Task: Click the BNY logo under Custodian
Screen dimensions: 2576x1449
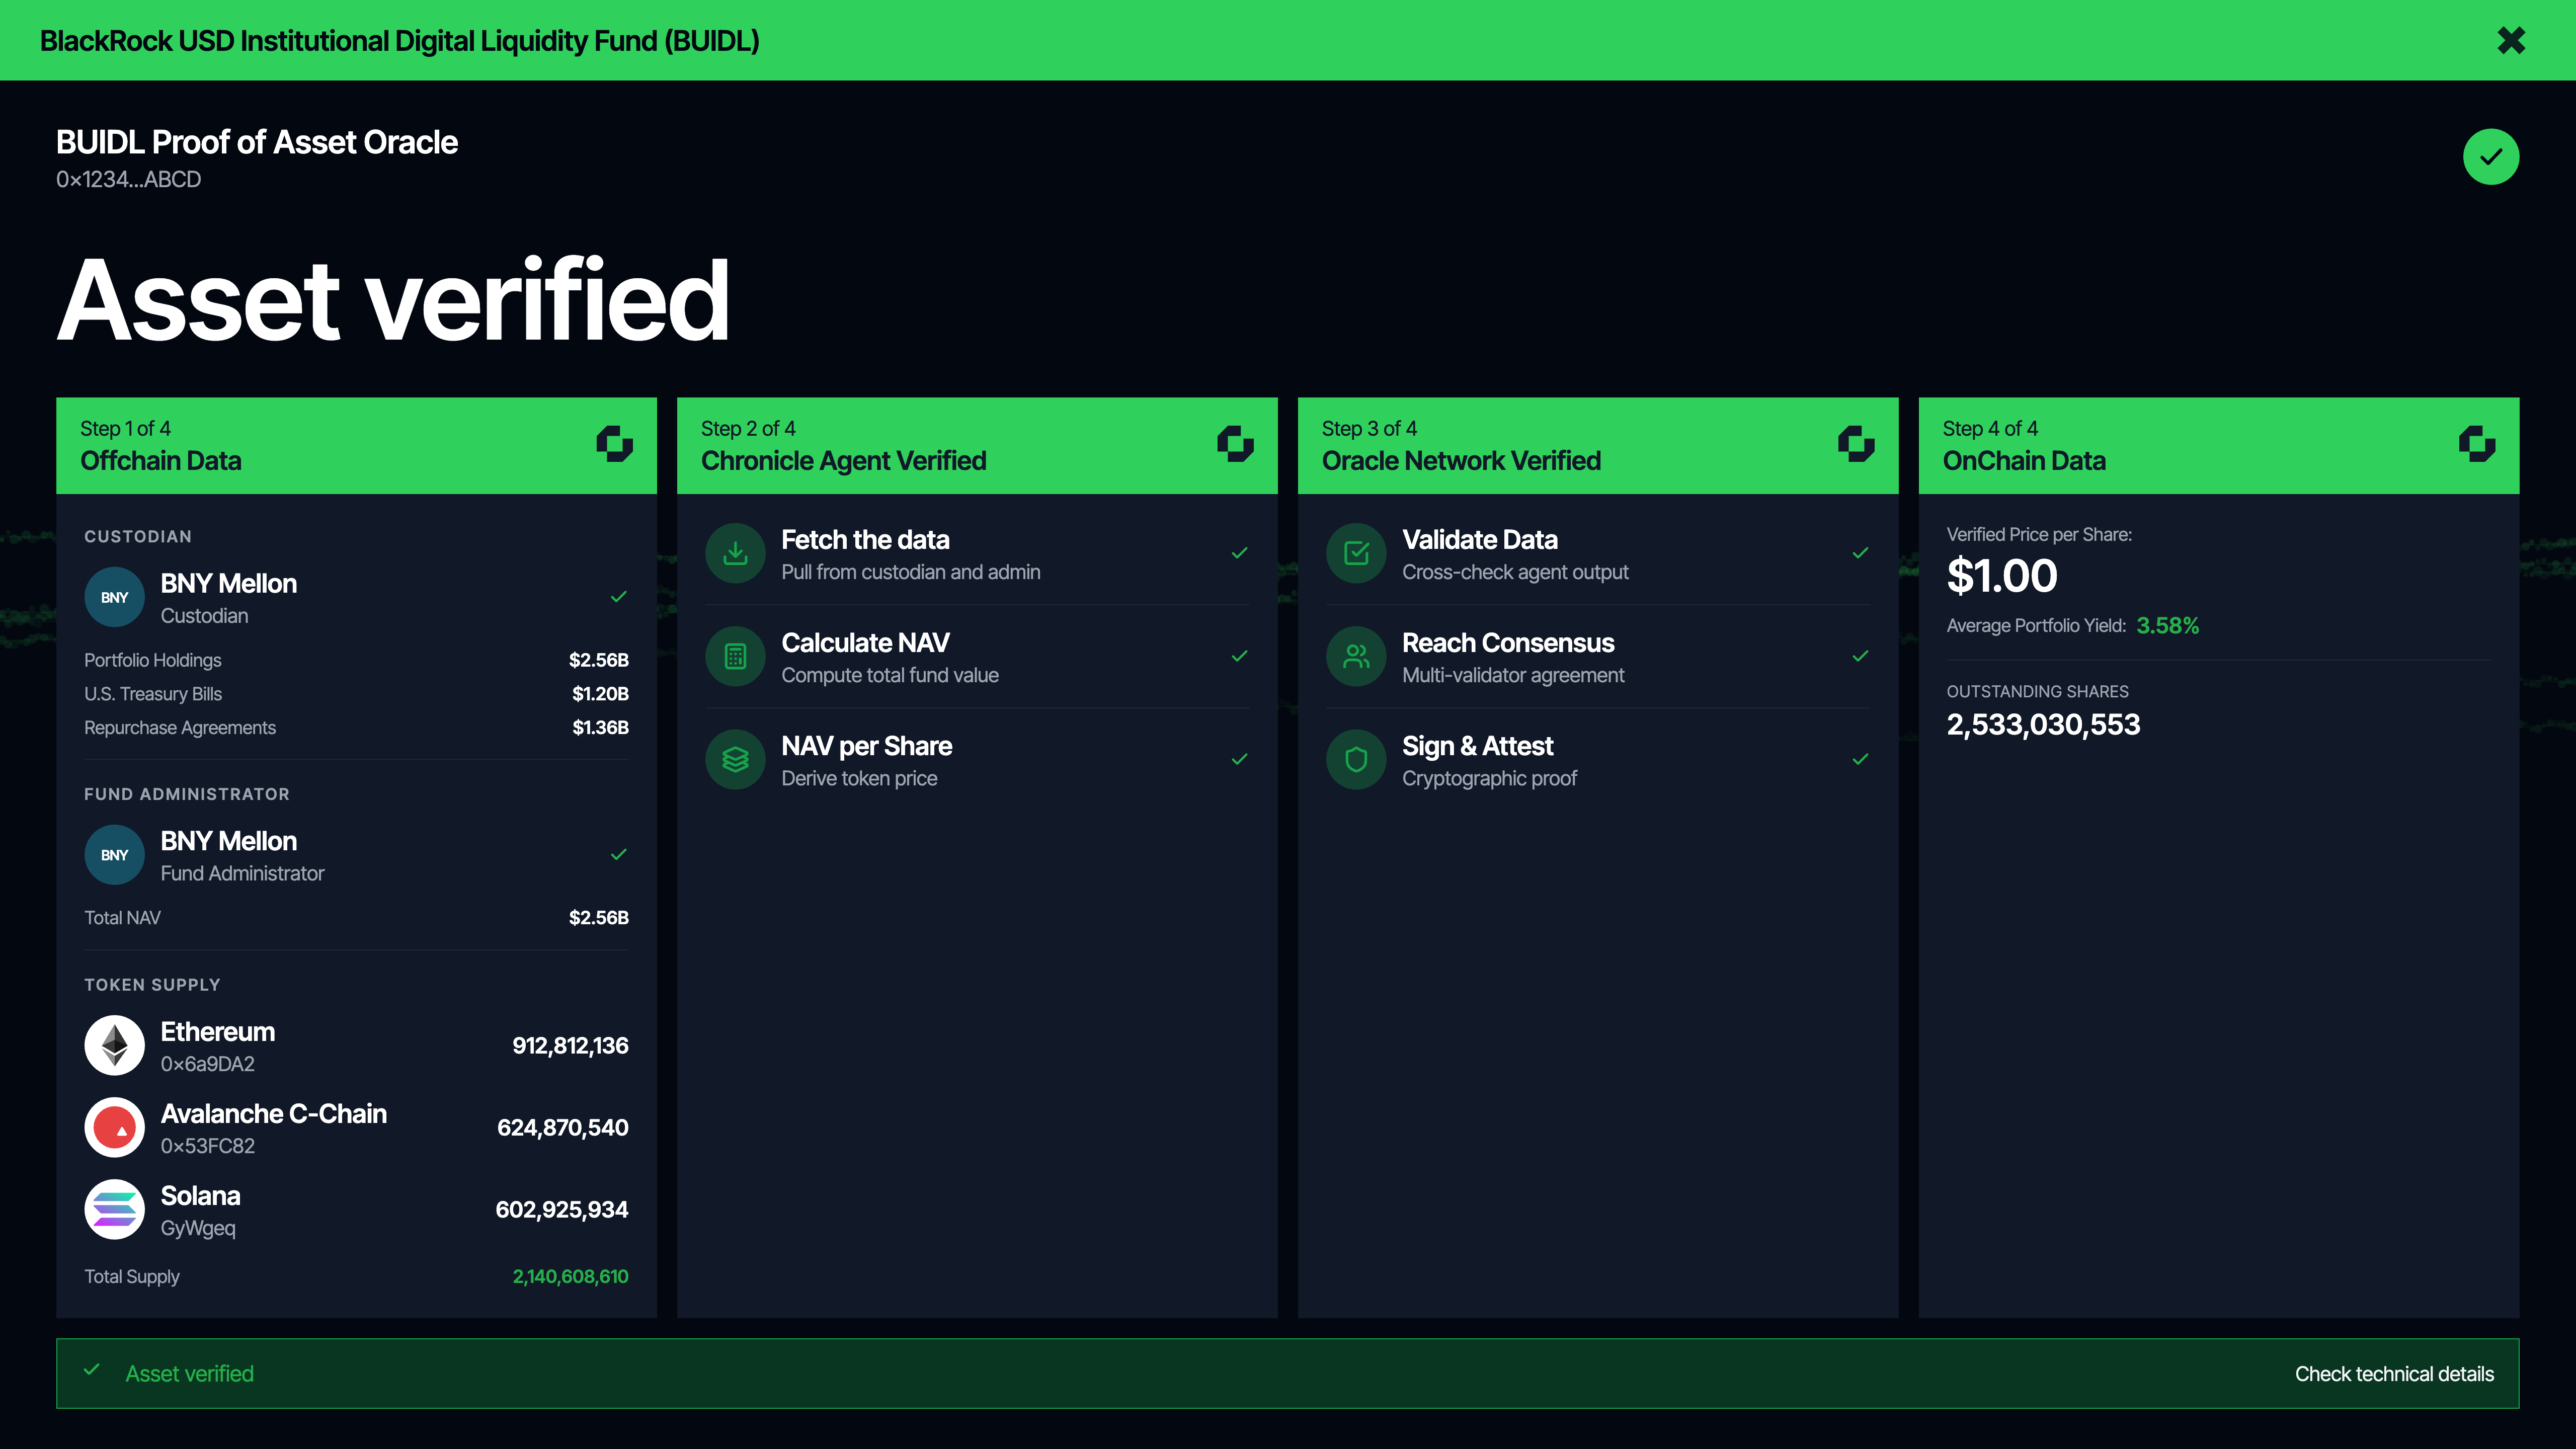Action: coord(114,597)
